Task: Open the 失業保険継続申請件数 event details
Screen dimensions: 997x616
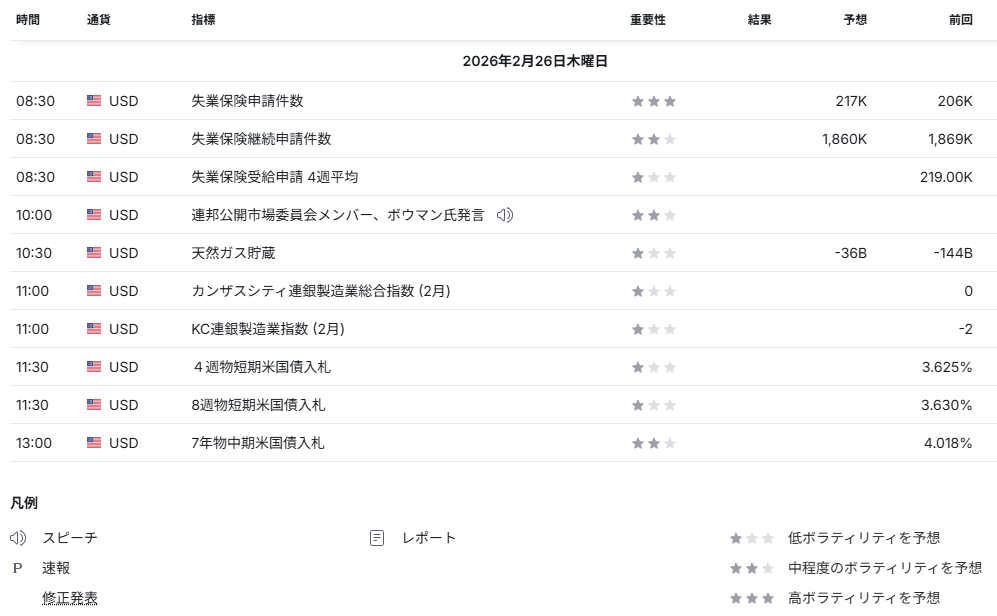Action: point(261,139)
